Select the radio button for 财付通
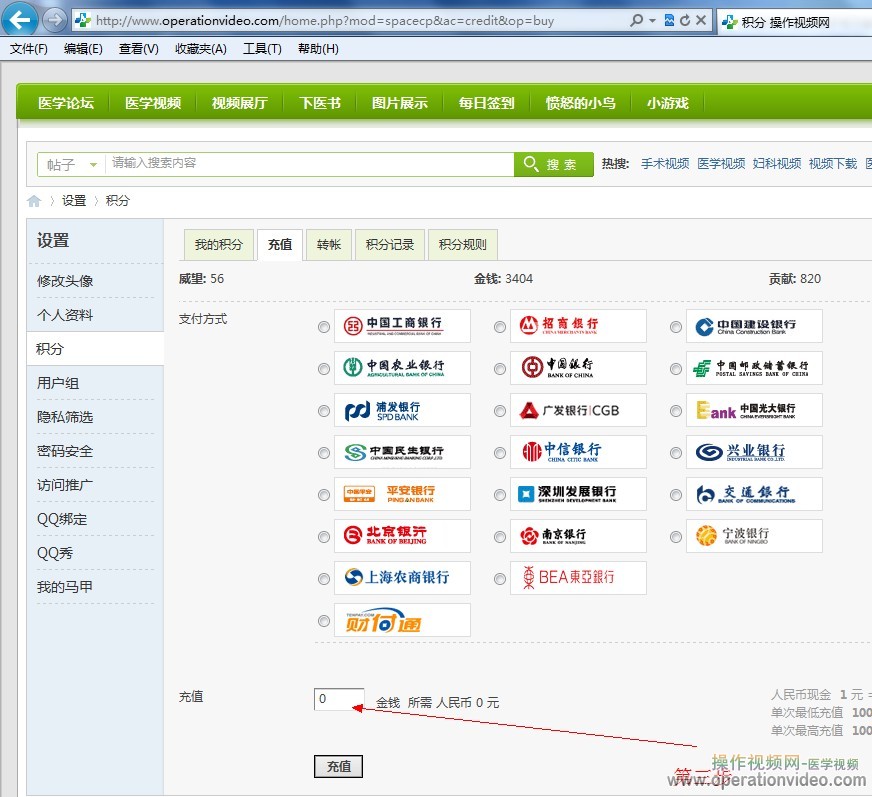872x797 pixels. pos(324,621)
